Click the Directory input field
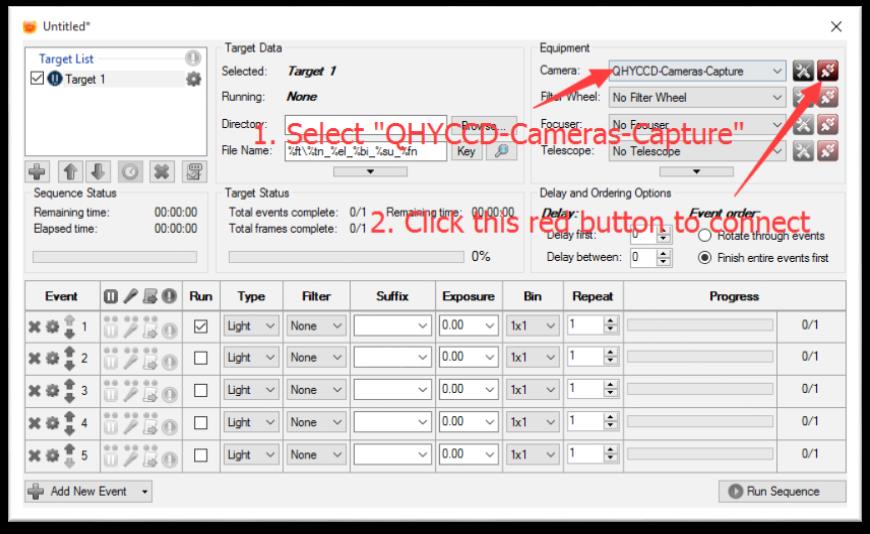Viewport: 870px width, 534px height. pyautogui.click(x=366, y=125)
